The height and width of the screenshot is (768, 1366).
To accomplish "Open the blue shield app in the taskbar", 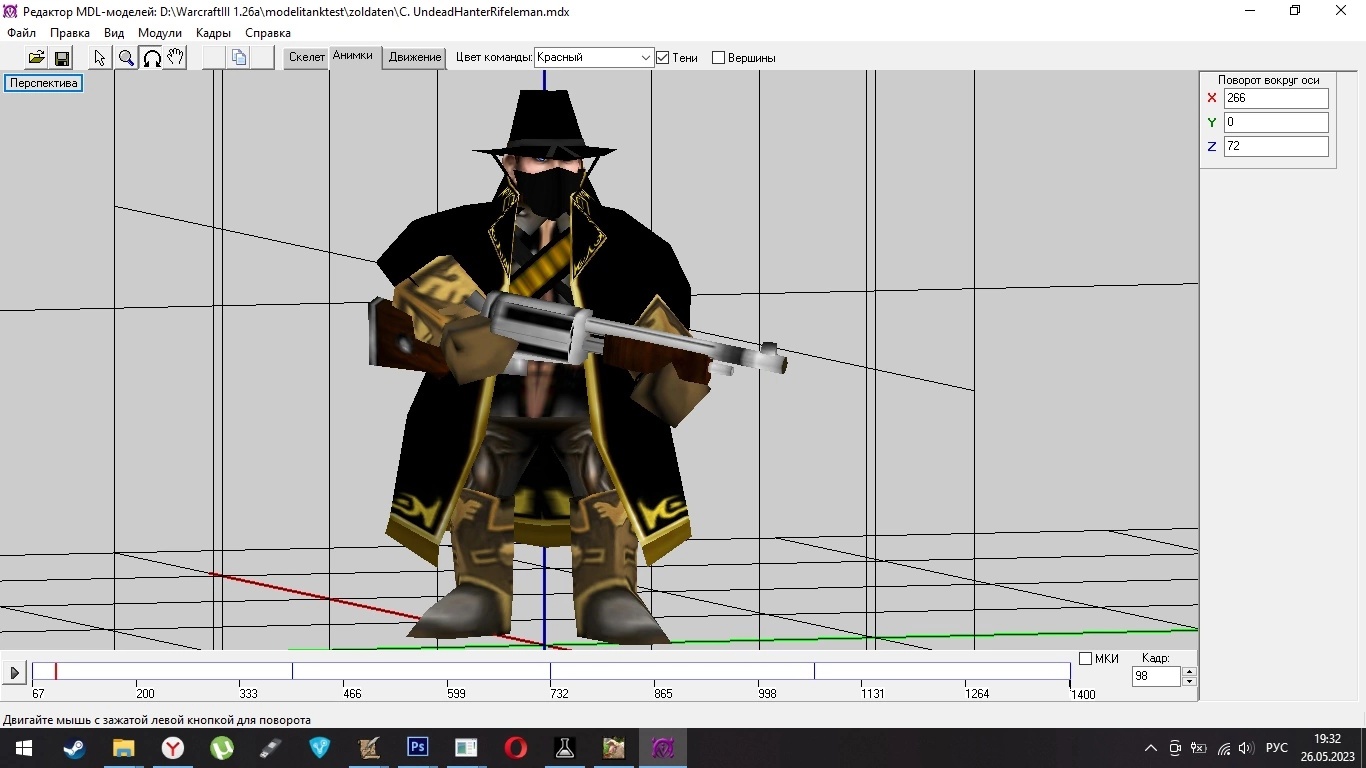I will pyautogui.click(x=319, y=748).
